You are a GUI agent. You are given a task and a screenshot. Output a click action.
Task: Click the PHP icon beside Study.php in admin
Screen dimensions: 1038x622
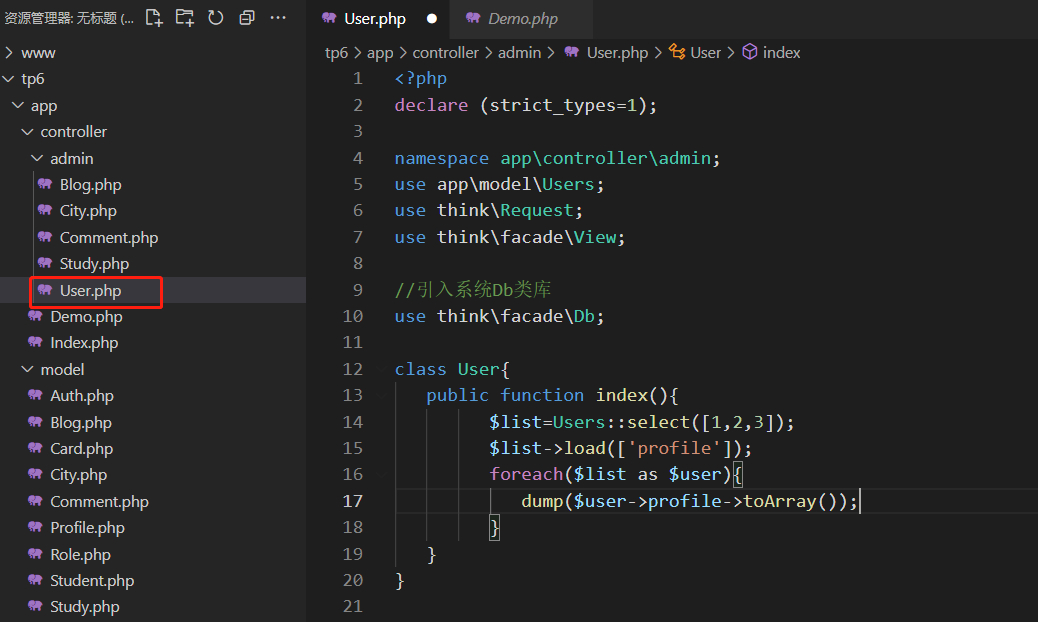coord(45,263)
